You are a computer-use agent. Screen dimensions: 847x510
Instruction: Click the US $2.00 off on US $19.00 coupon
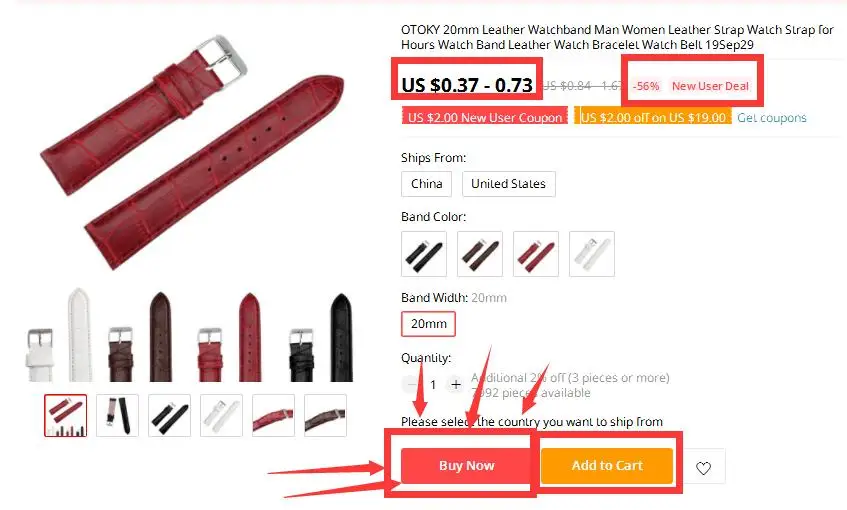pos(653,117)
